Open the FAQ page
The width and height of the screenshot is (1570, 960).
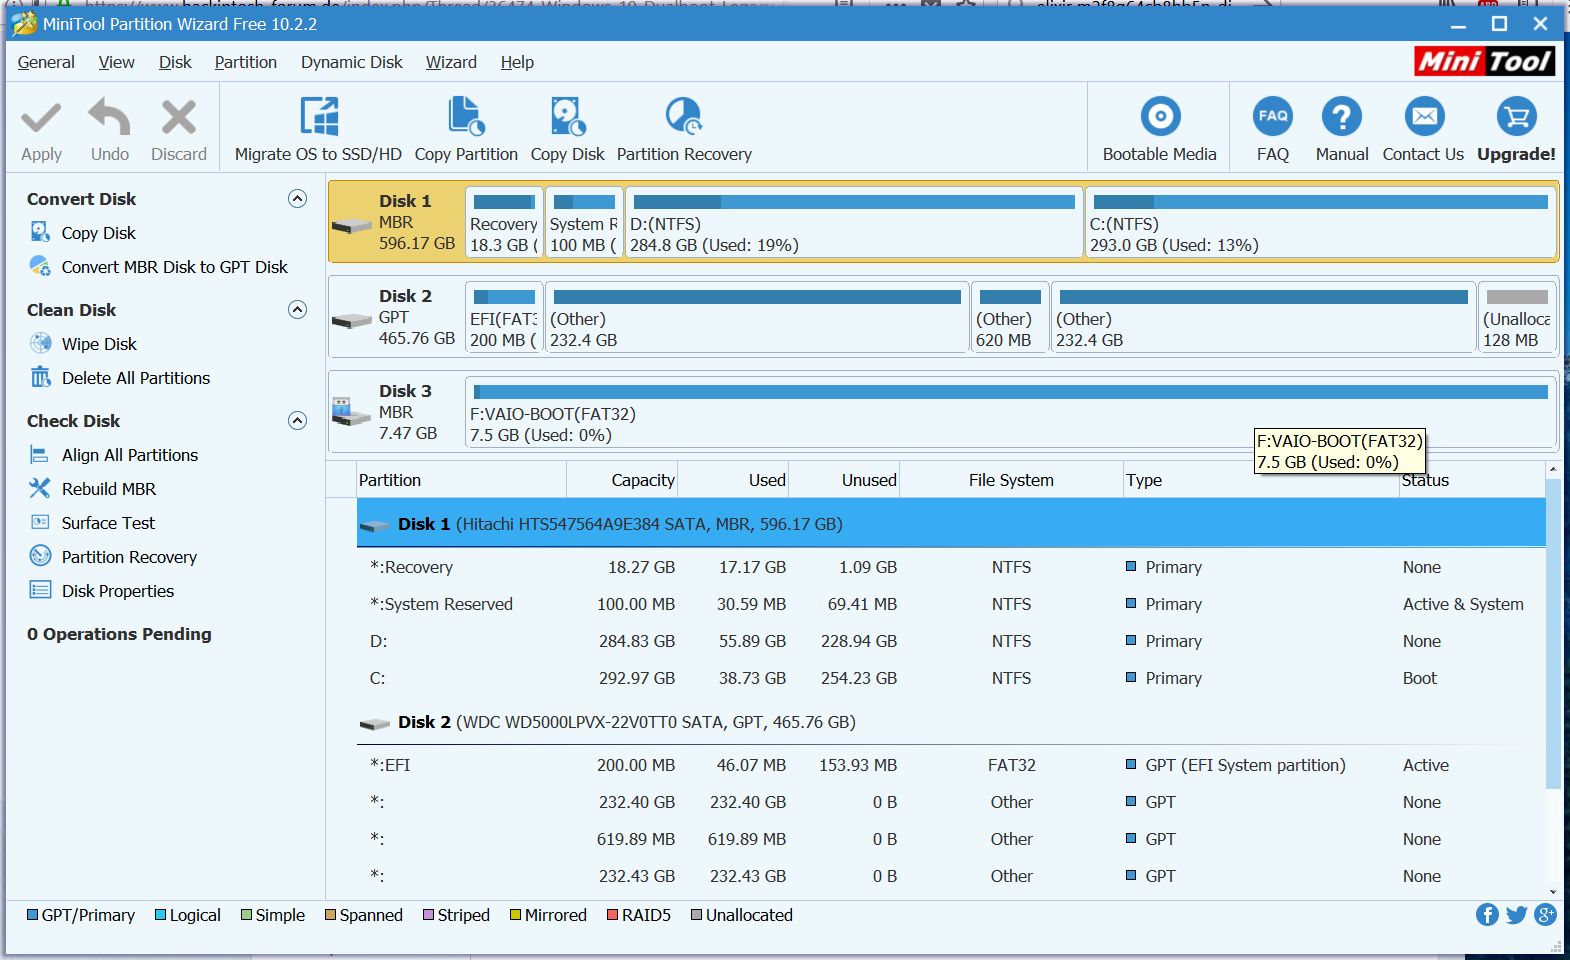point(1272,118)
